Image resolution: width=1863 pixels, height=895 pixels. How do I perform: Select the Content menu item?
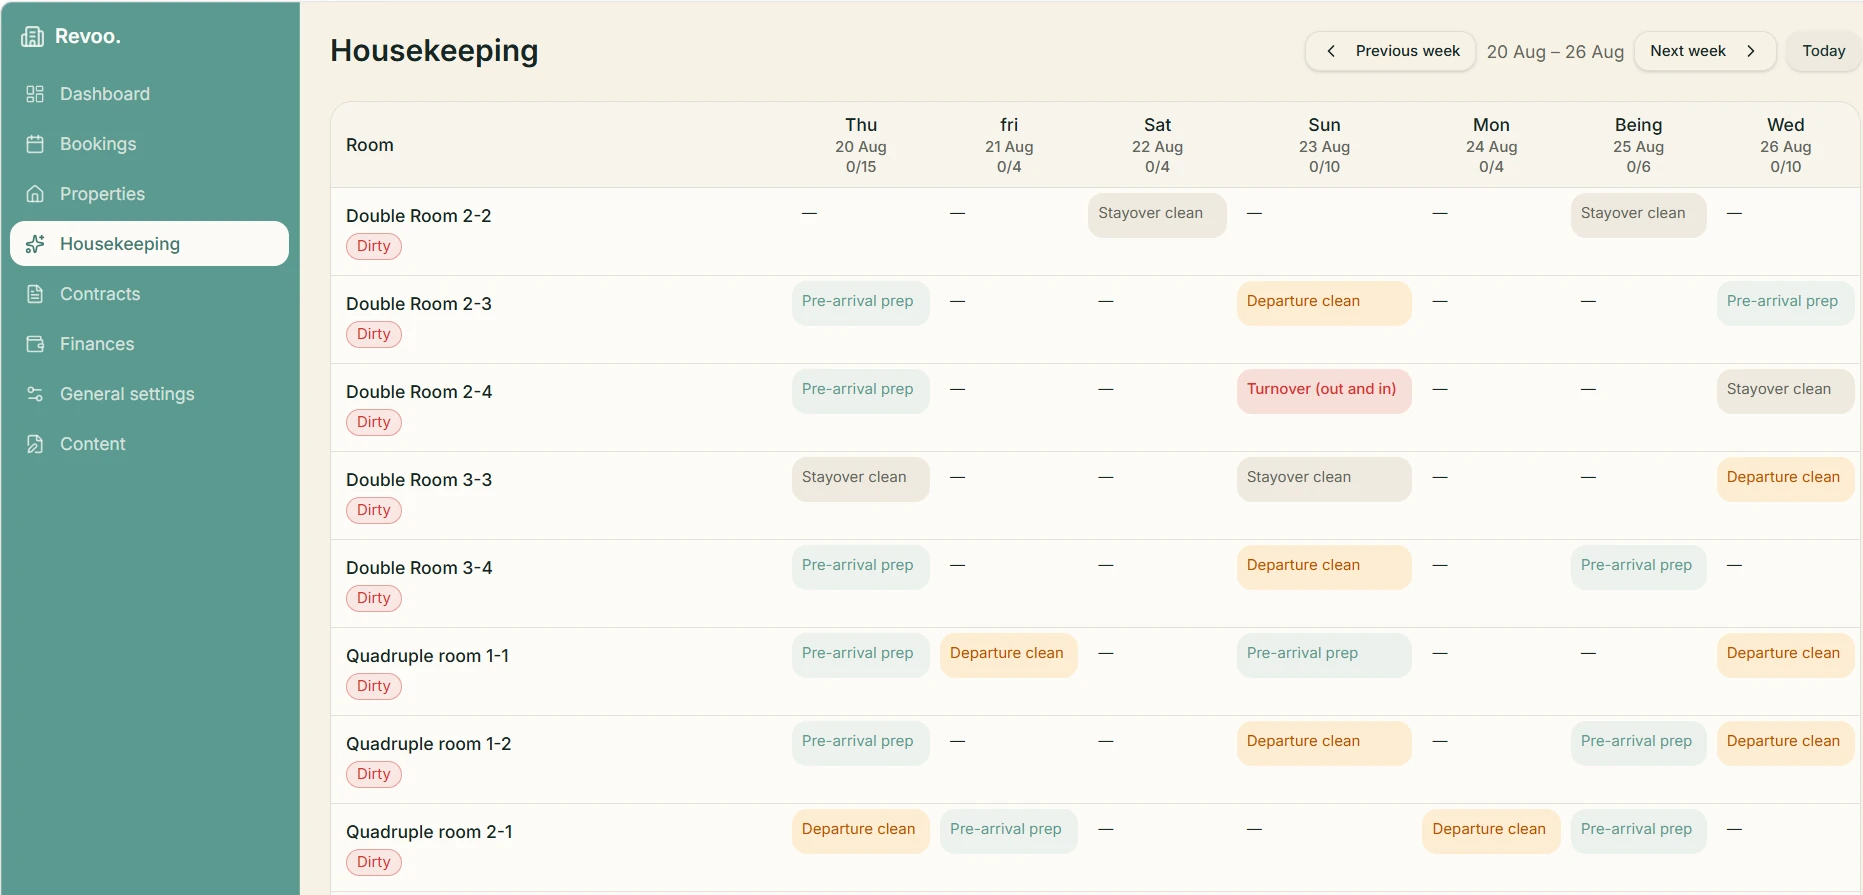point(150,444)
